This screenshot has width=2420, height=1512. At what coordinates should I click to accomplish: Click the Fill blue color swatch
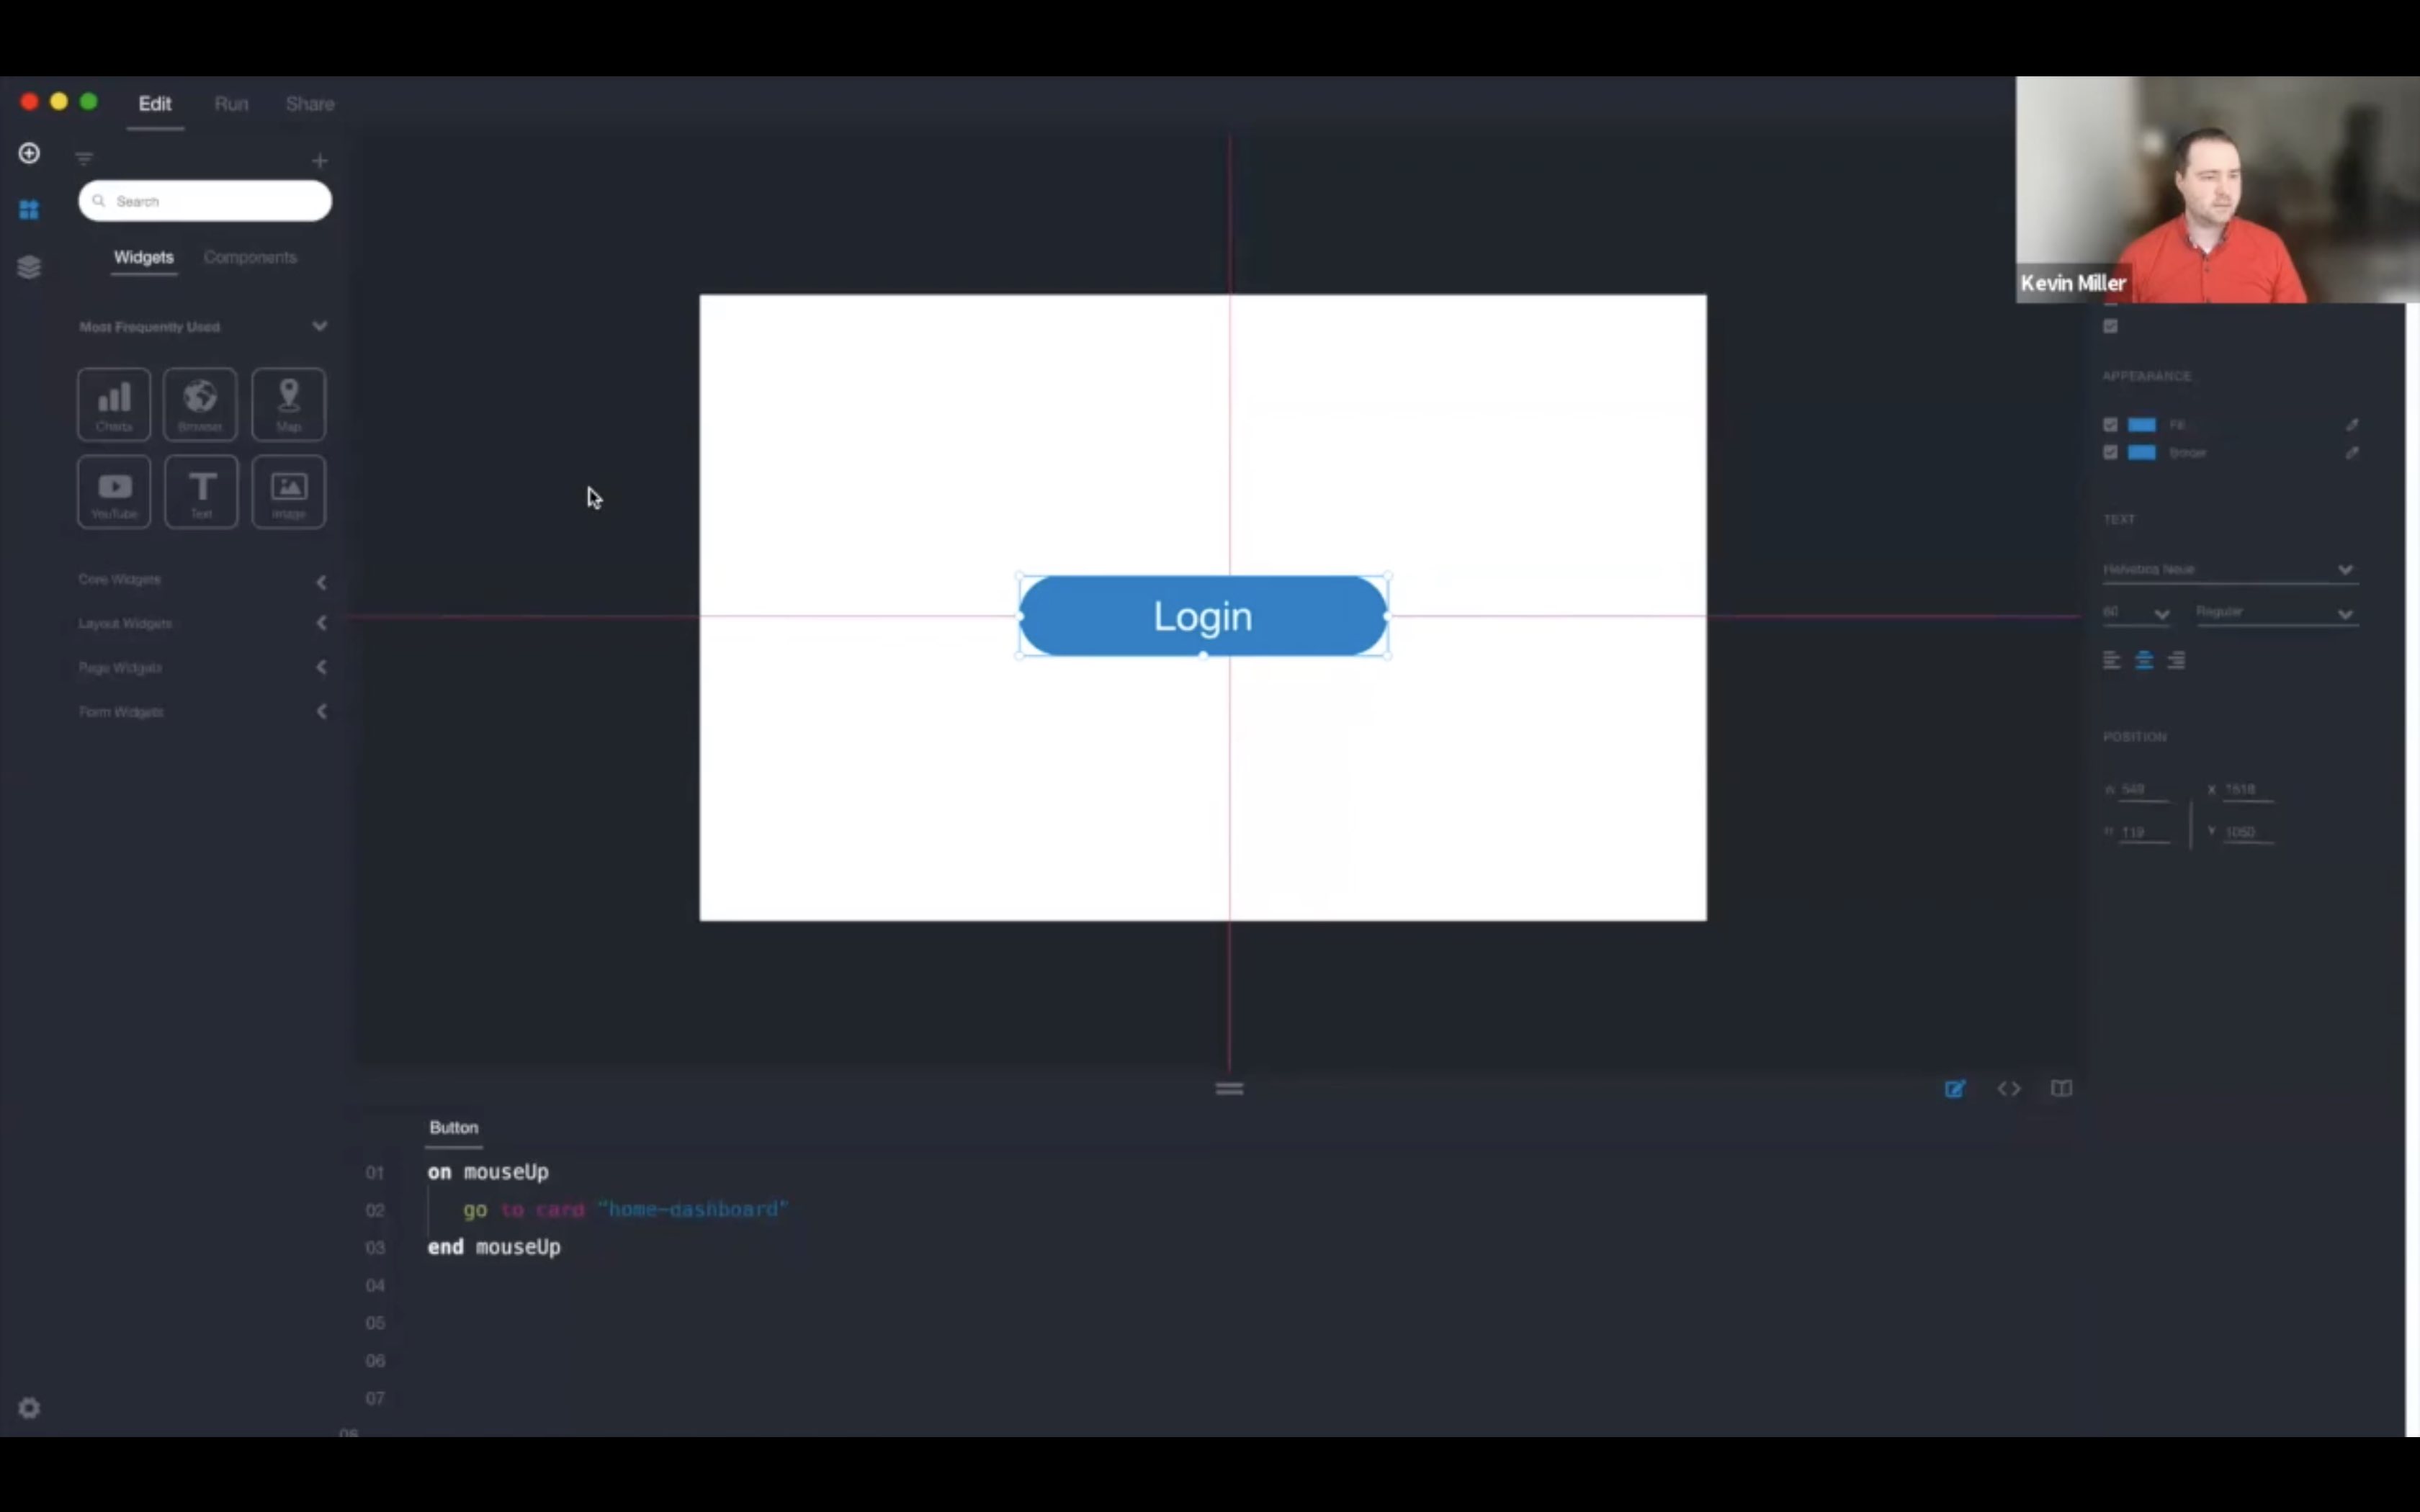[x=2141, y=425]
